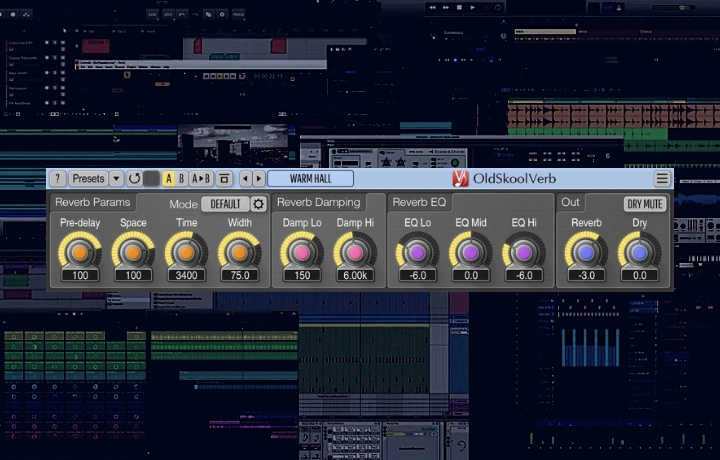Click the Pre-delay value field 100
The width and height of the screenshot is (720, 460).
80,275
